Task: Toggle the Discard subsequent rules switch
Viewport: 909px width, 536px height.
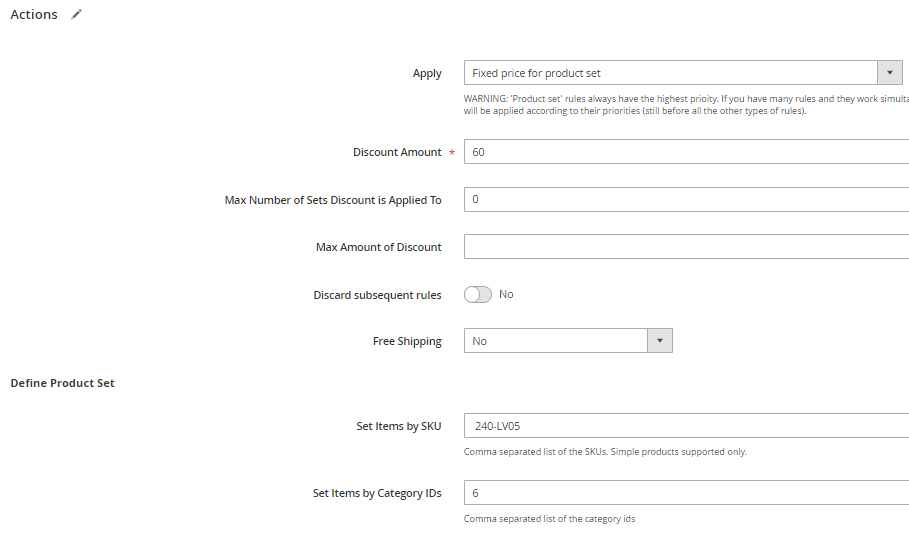Action: tap(478, 294)
